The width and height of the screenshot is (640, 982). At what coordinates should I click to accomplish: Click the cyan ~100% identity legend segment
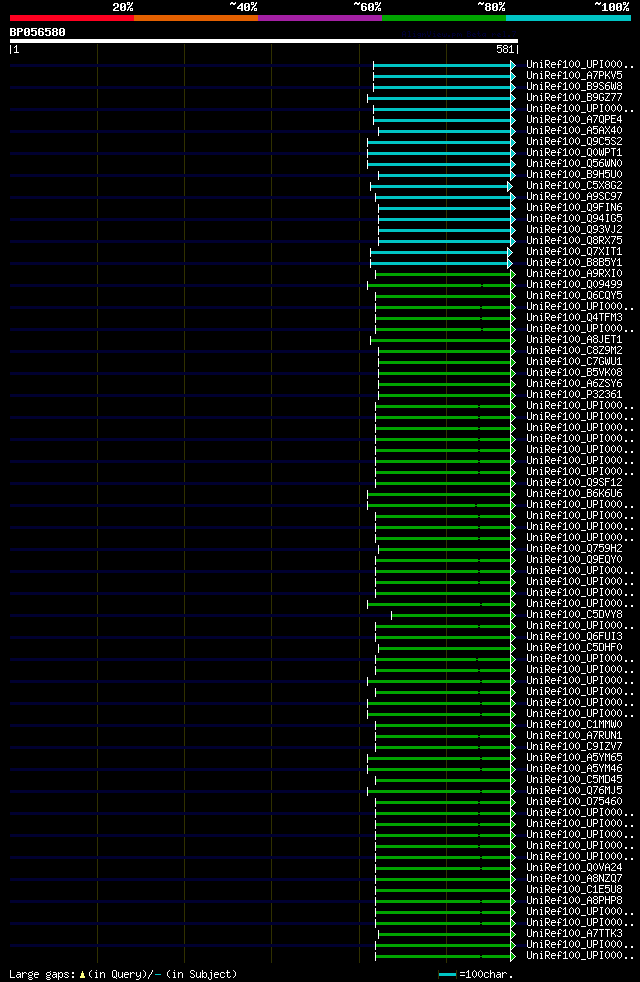(568, 18)
